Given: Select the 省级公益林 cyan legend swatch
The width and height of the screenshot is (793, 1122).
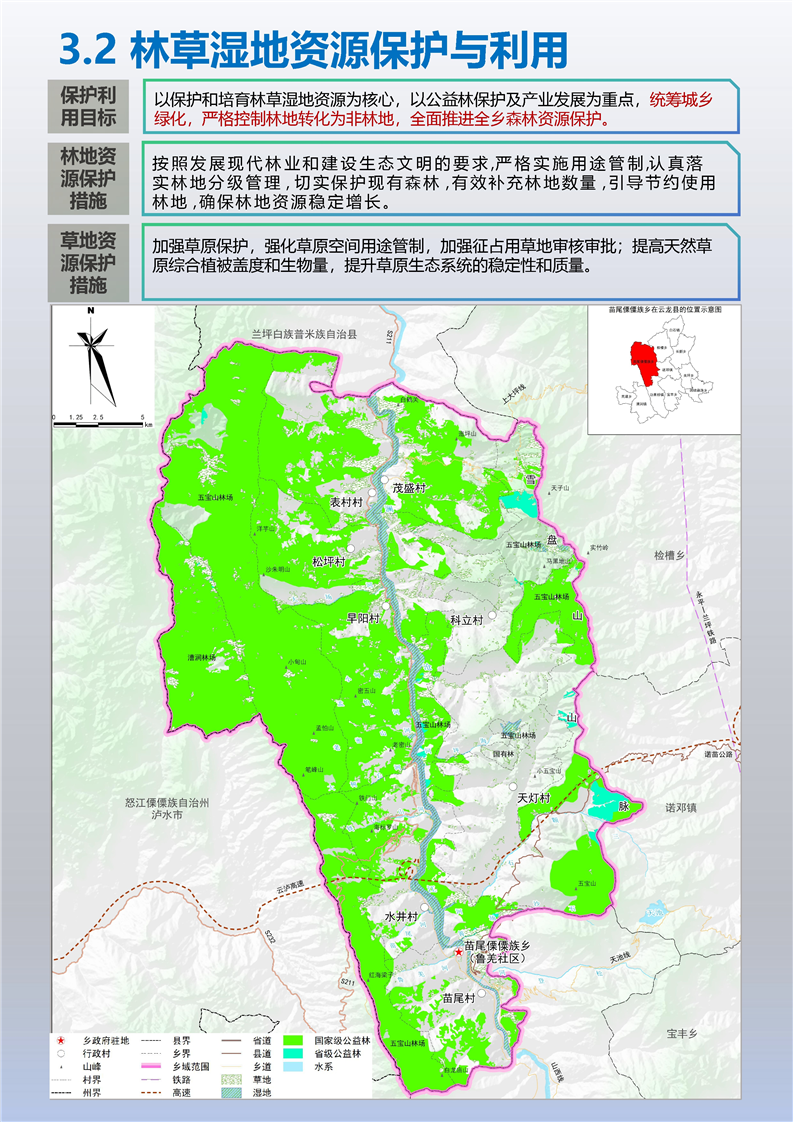Looking at the screenshot, I should coord(297,1055).
